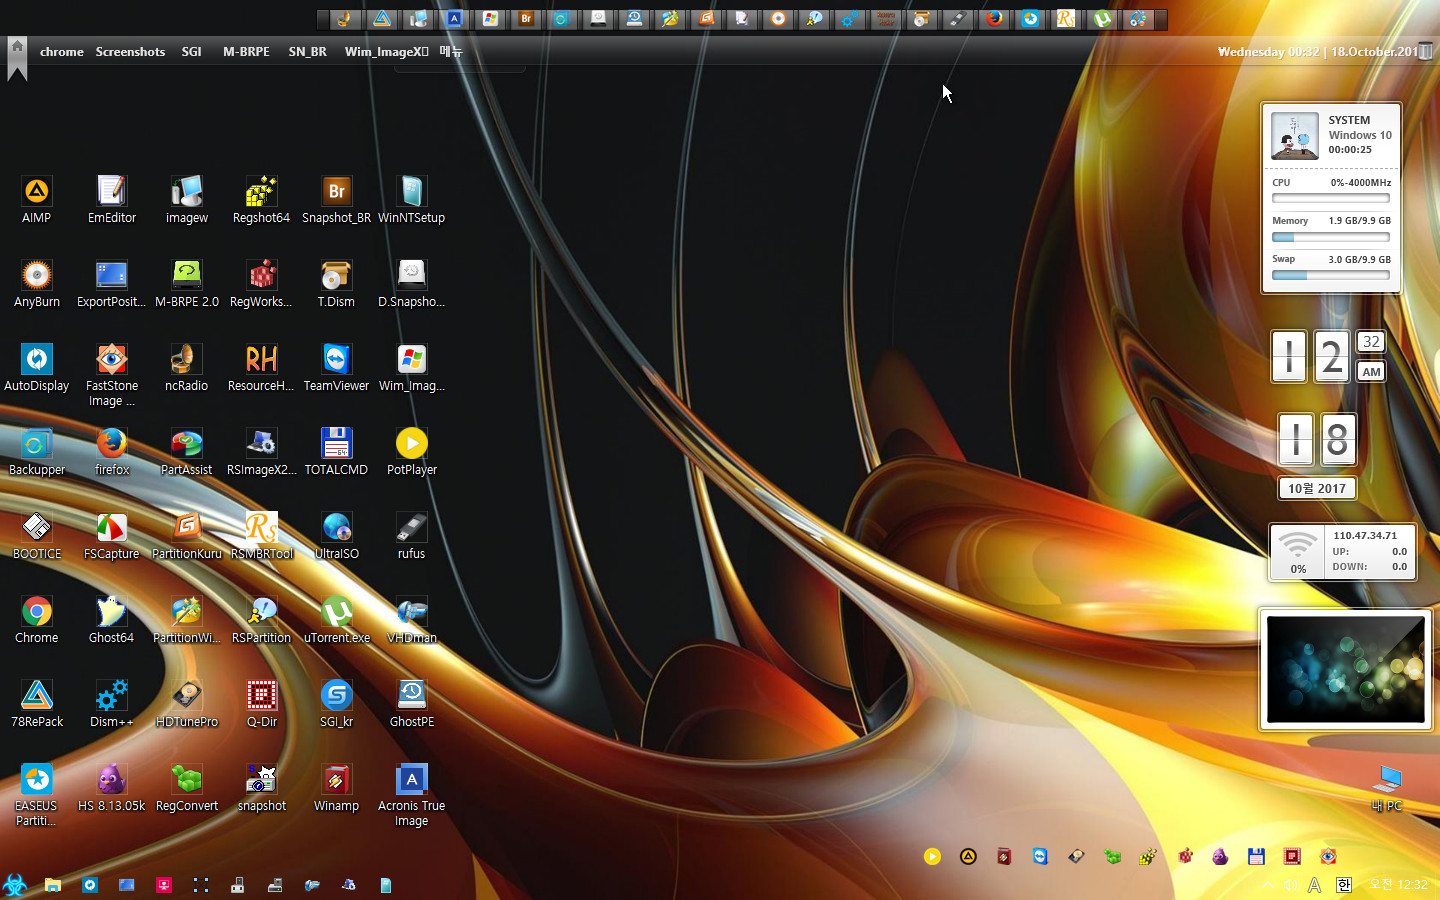The image size is (1440, 900).
Task: Click uTorrent icon in top dock
Action: (1102, 18)
